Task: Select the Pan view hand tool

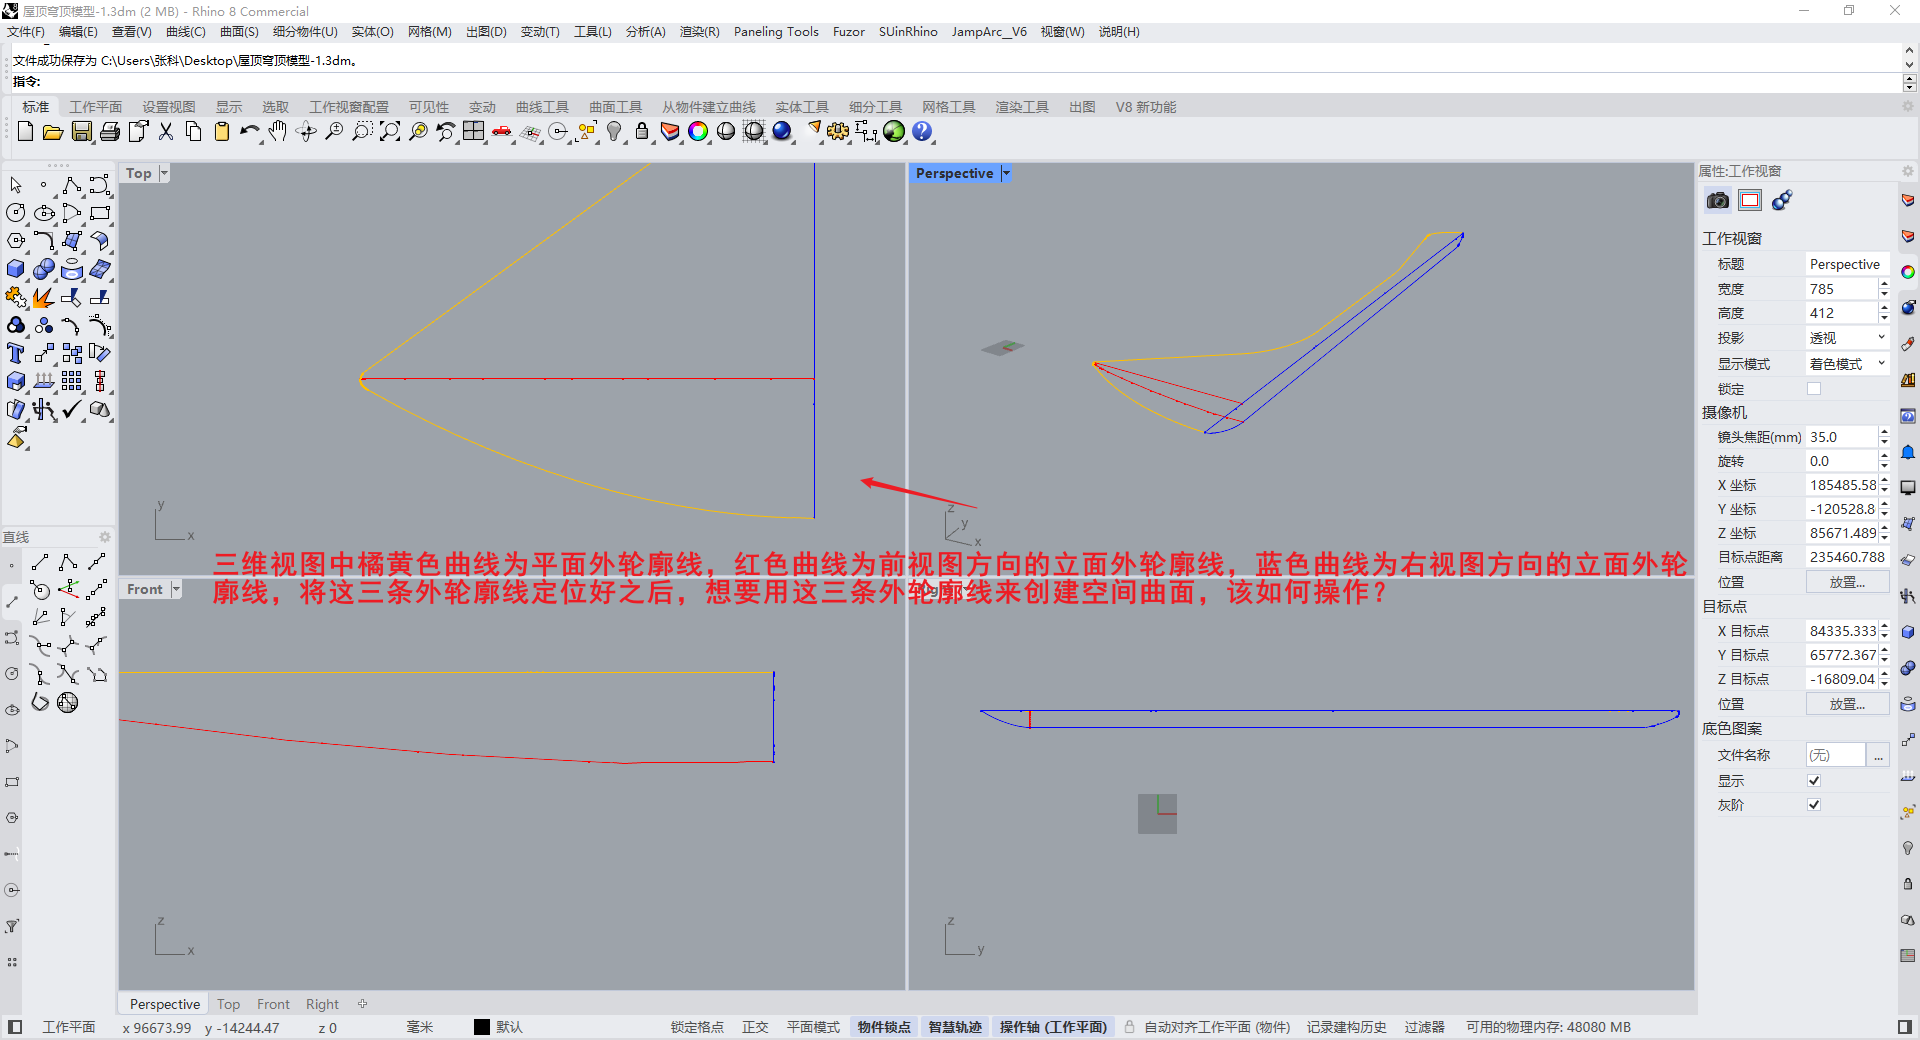Action: click(x=277, y=132)
